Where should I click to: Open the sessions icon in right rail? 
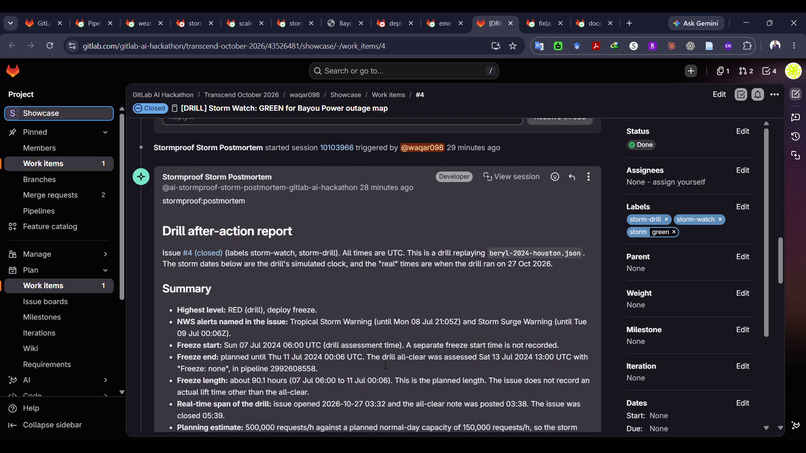[795, 155]
